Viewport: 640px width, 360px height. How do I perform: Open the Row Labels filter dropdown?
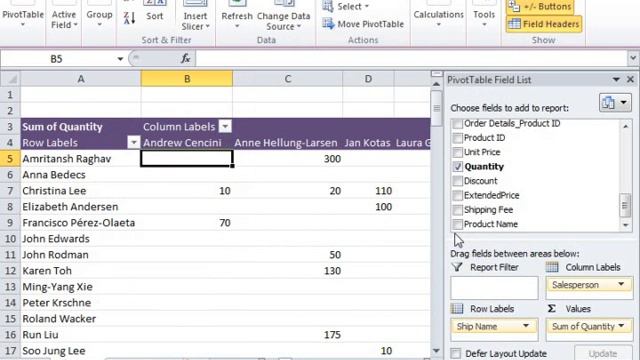point(133,142)
